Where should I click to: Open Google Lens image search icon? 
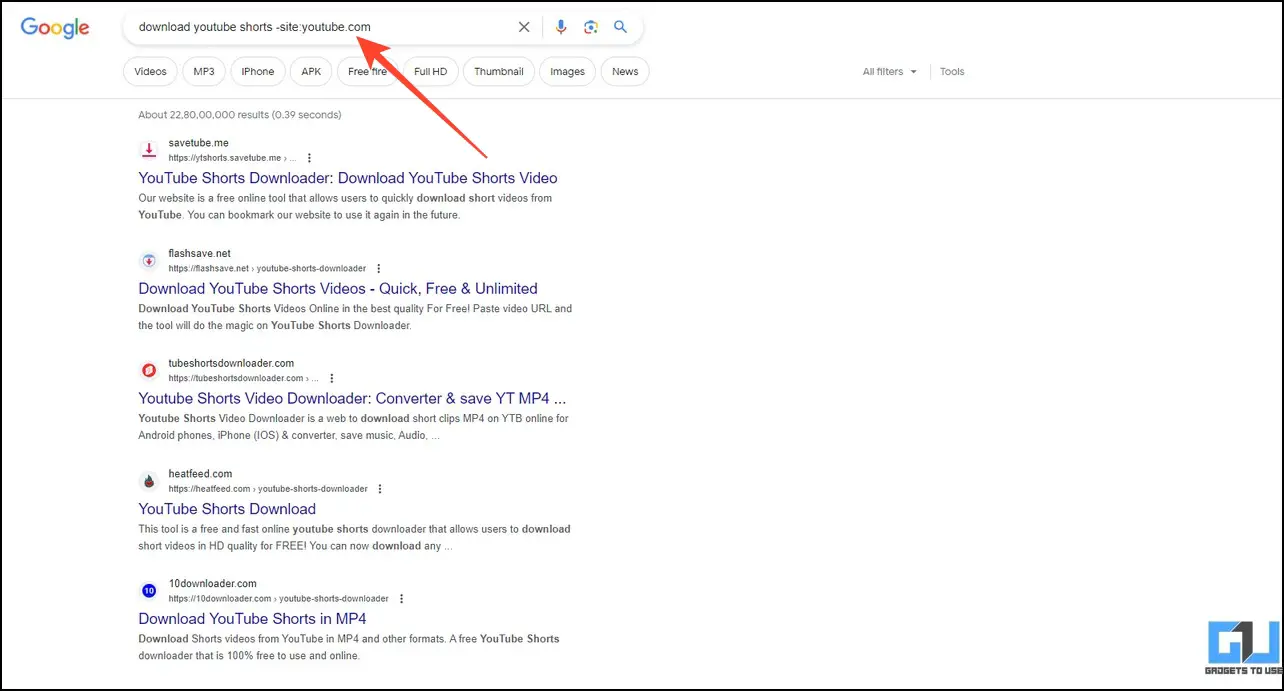[x=591, y=27]
